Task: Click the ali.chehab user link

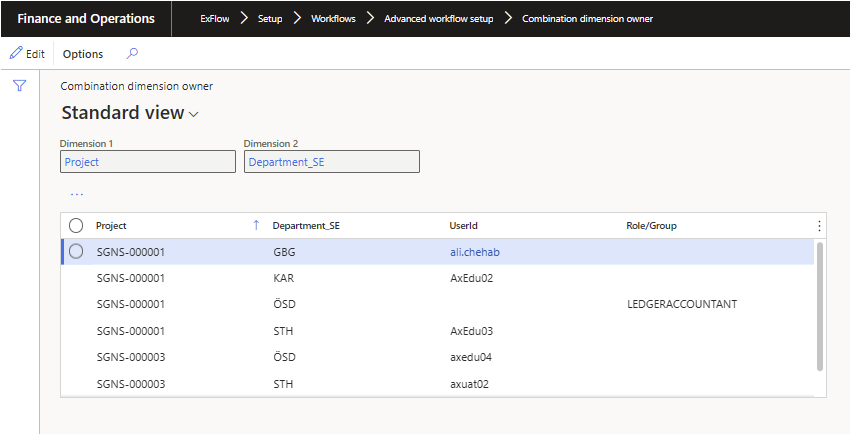Action: [x=474, y=252]
